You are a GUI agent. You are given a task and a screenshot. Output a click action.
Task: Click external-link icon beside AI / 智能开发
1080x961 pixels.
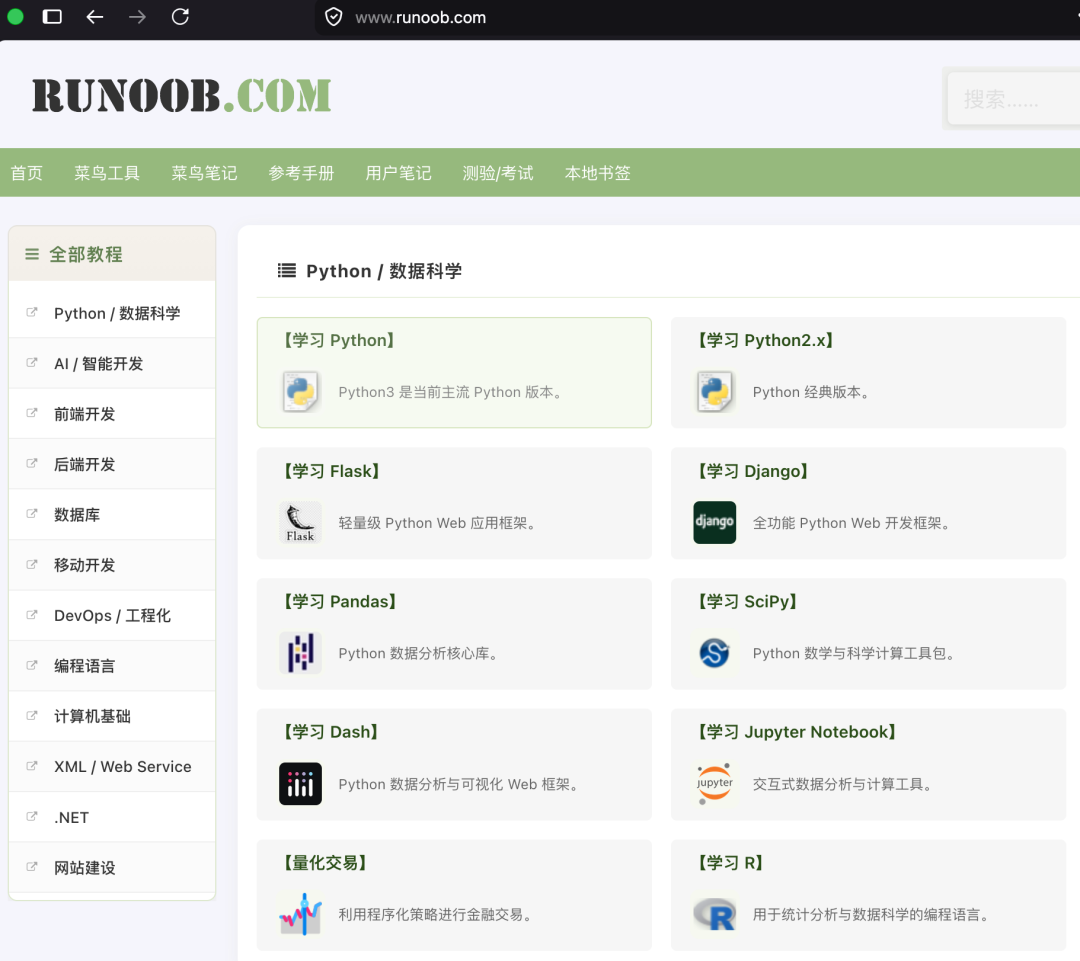click(x=32, y=362)
